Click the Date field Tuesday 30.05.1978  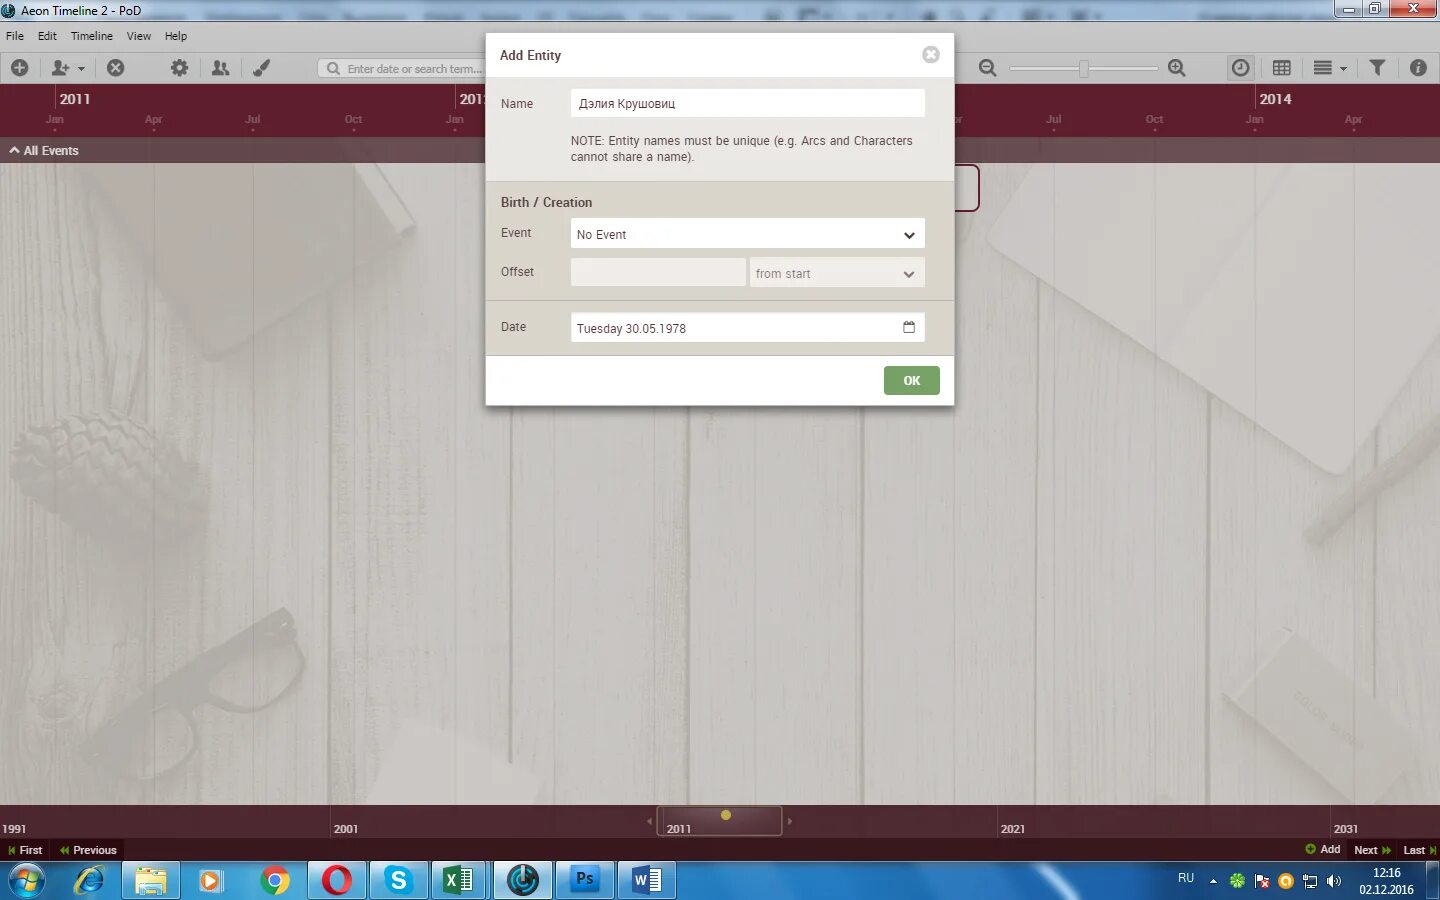point(748,327)
